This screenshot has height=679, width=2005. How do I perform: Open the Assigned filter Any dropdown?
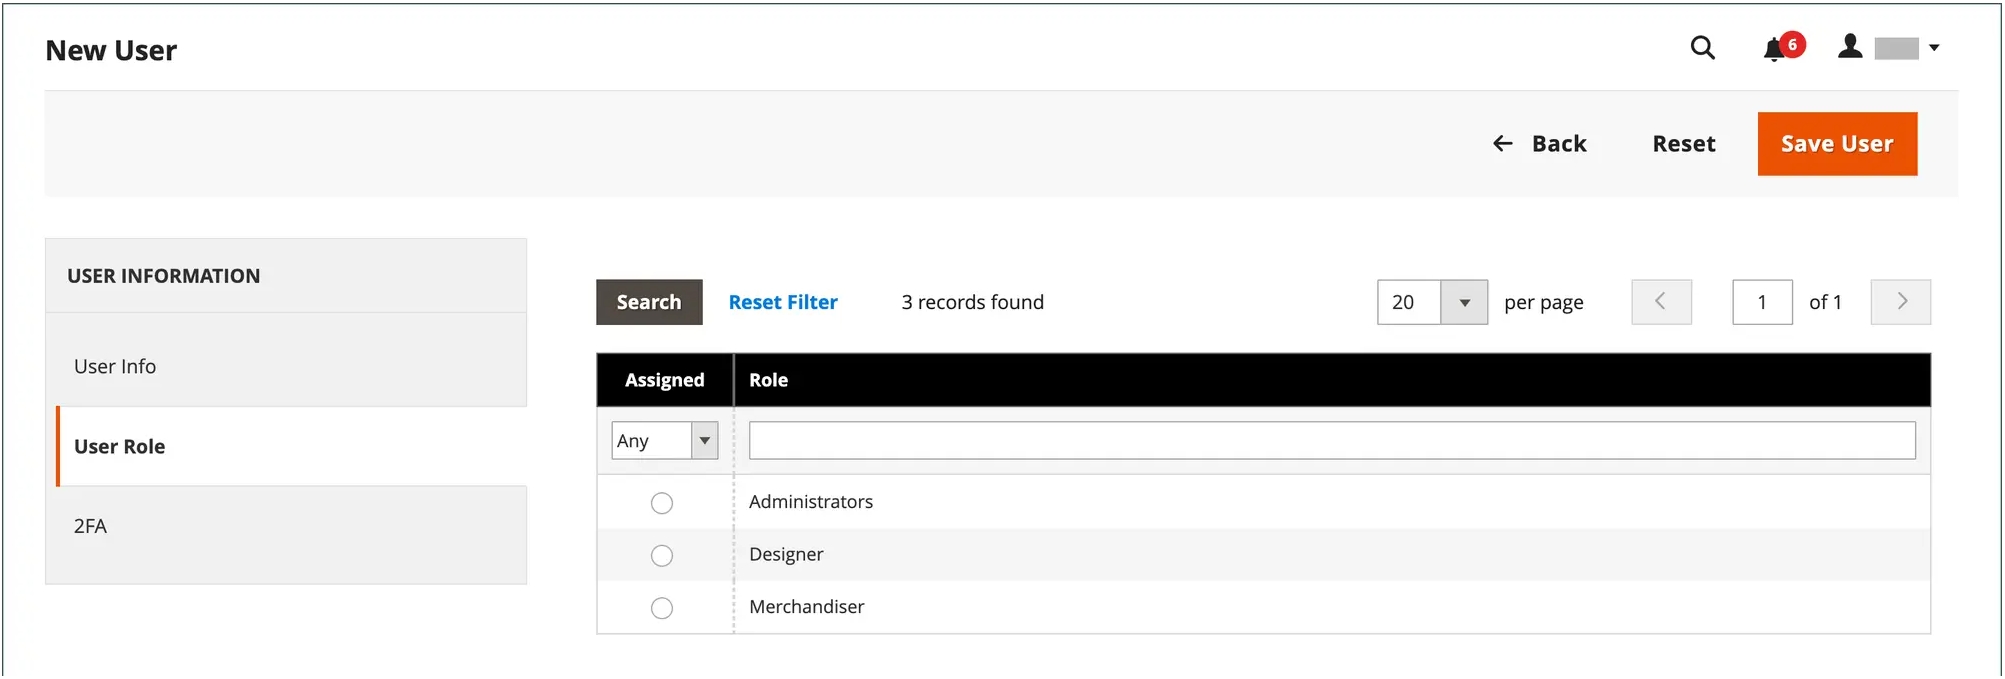point(665,441)
